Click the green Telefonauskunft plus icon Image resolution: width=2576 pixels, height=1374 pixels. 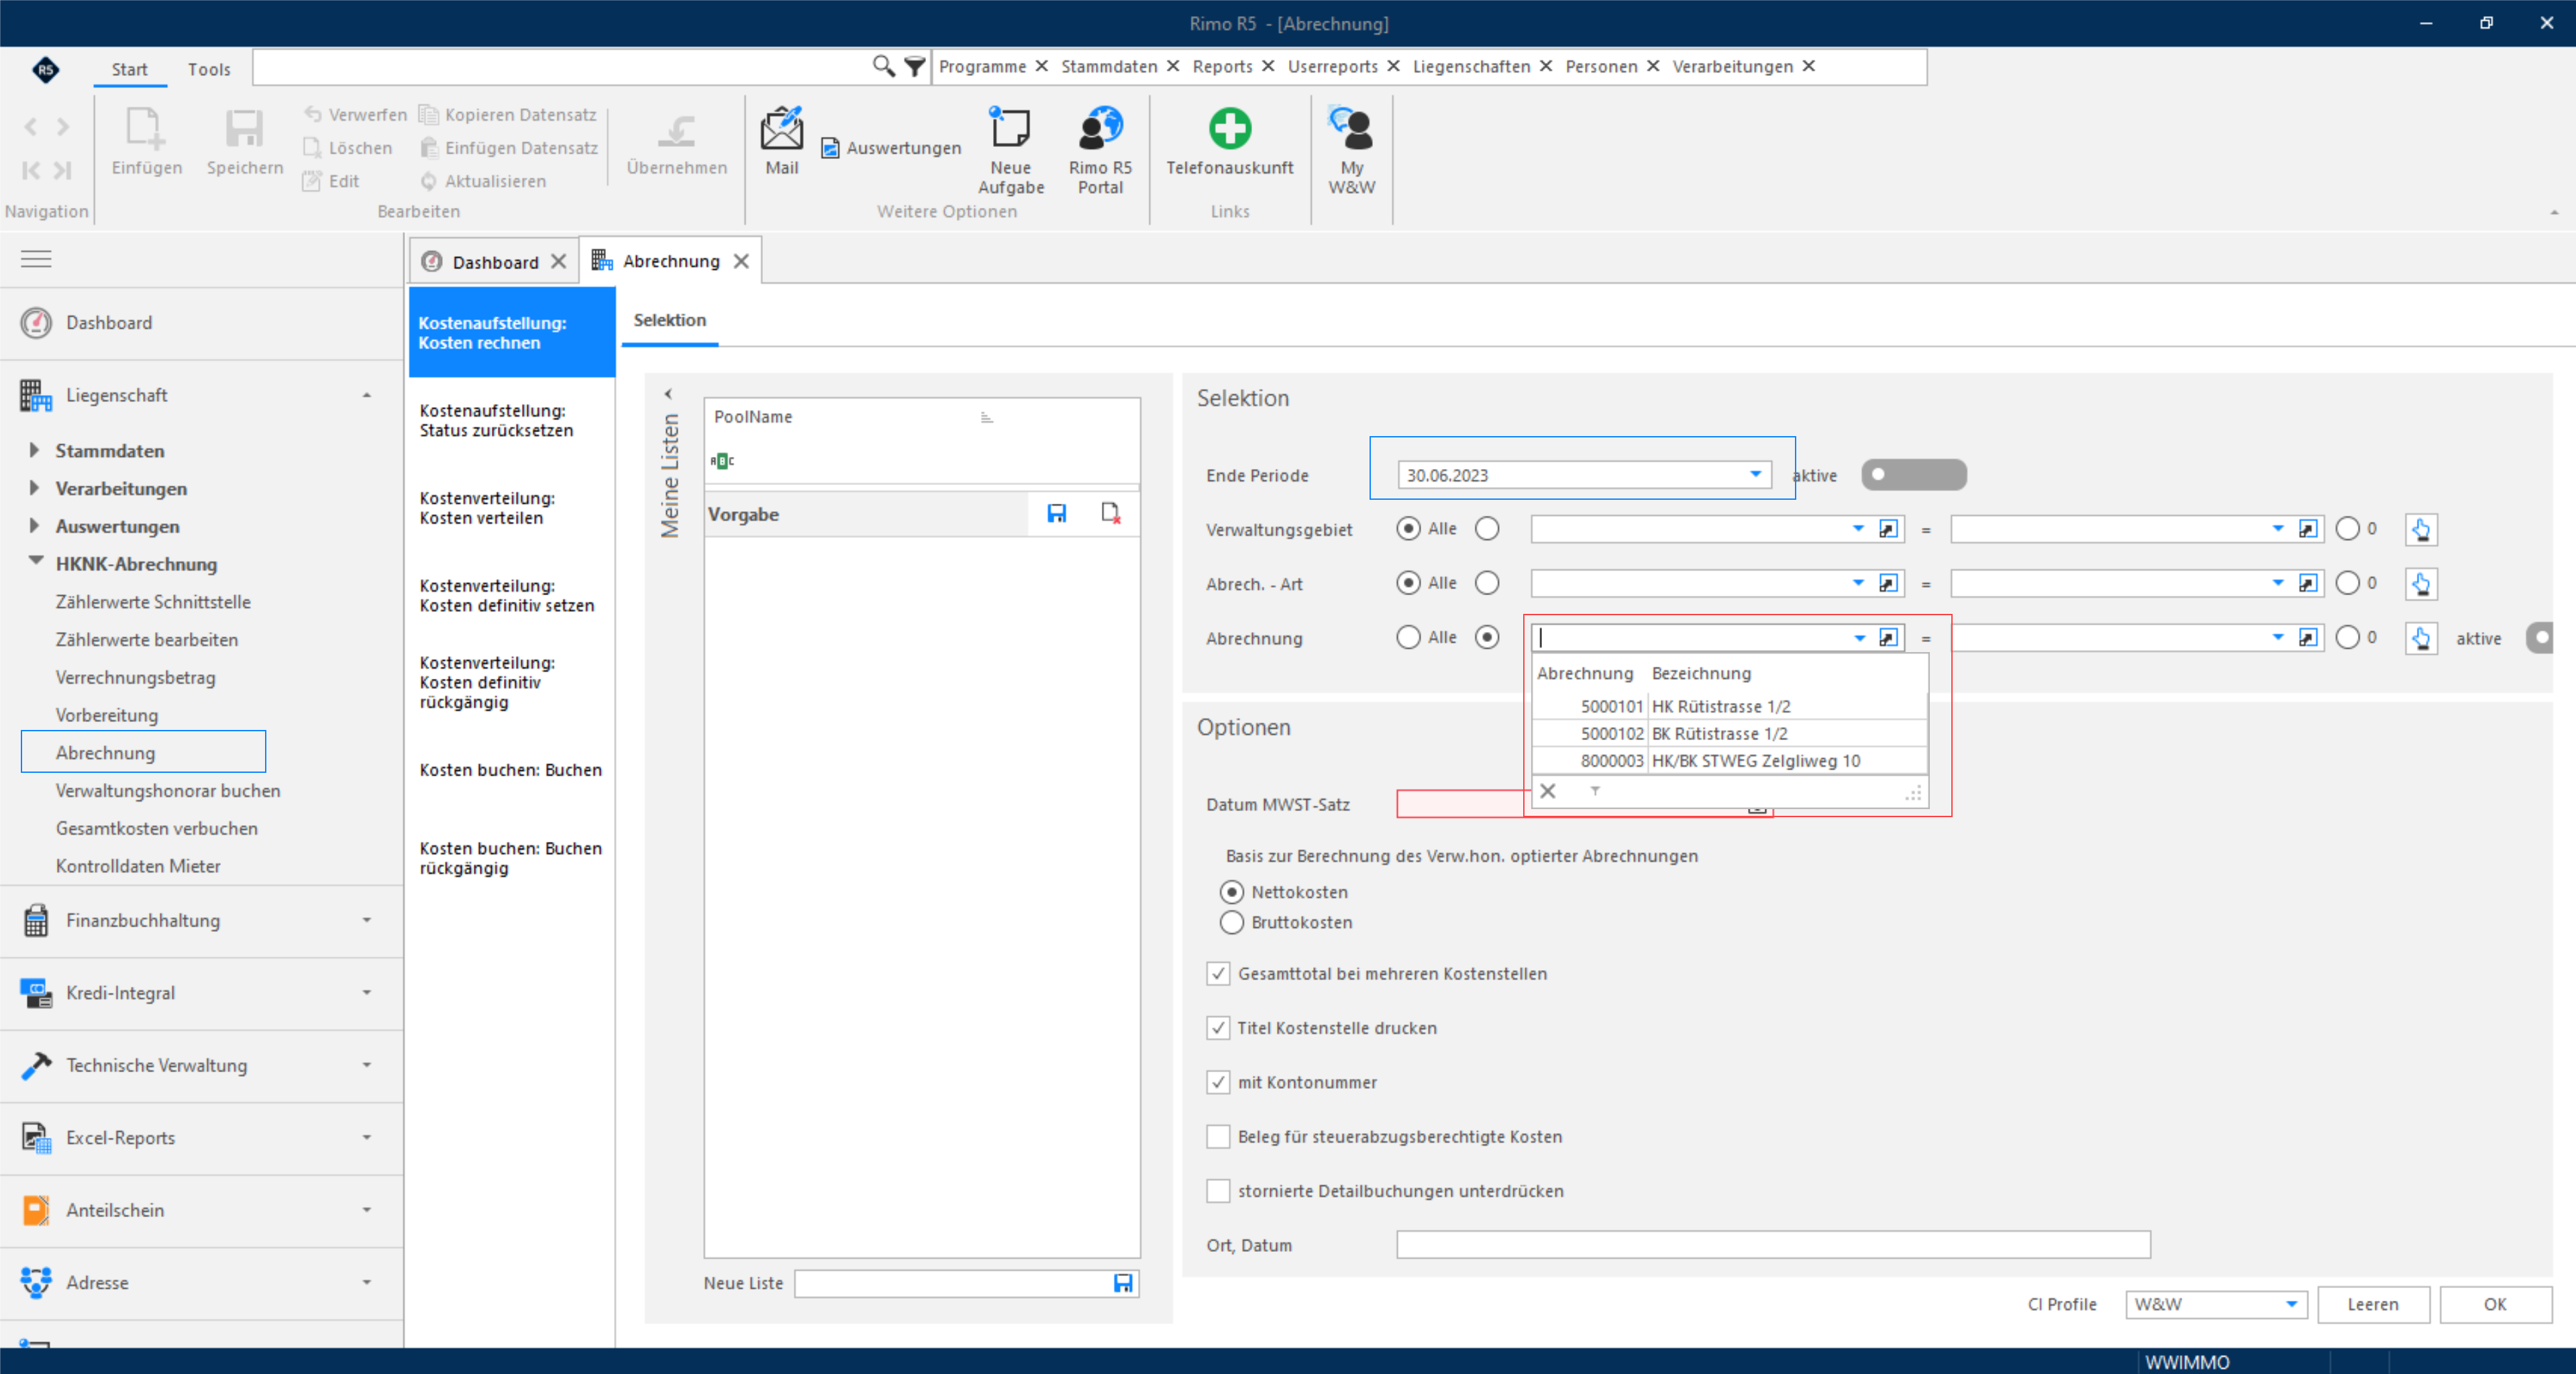pyautogui.click(x=1229, y=129)
